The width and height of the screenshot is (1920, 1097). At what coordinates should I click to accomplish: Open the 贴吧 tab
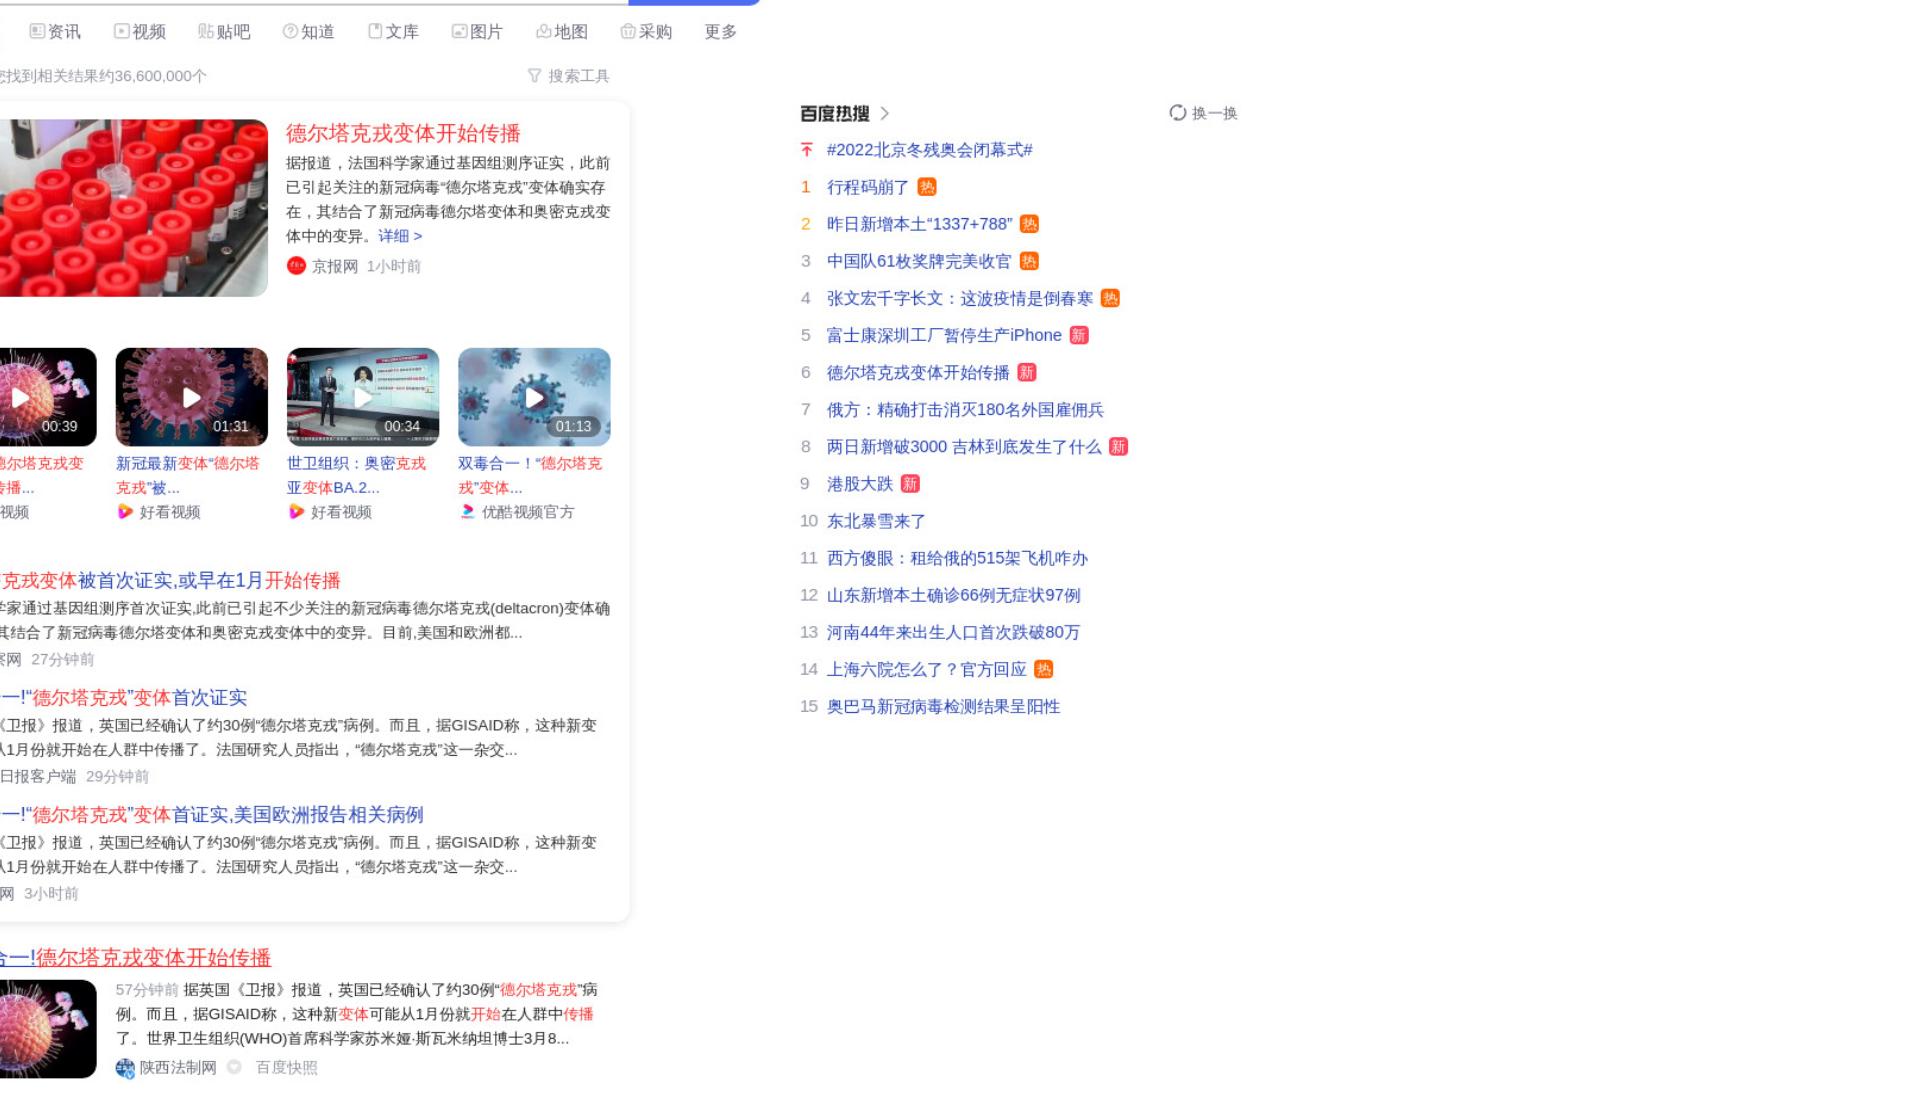click(224, 32)
